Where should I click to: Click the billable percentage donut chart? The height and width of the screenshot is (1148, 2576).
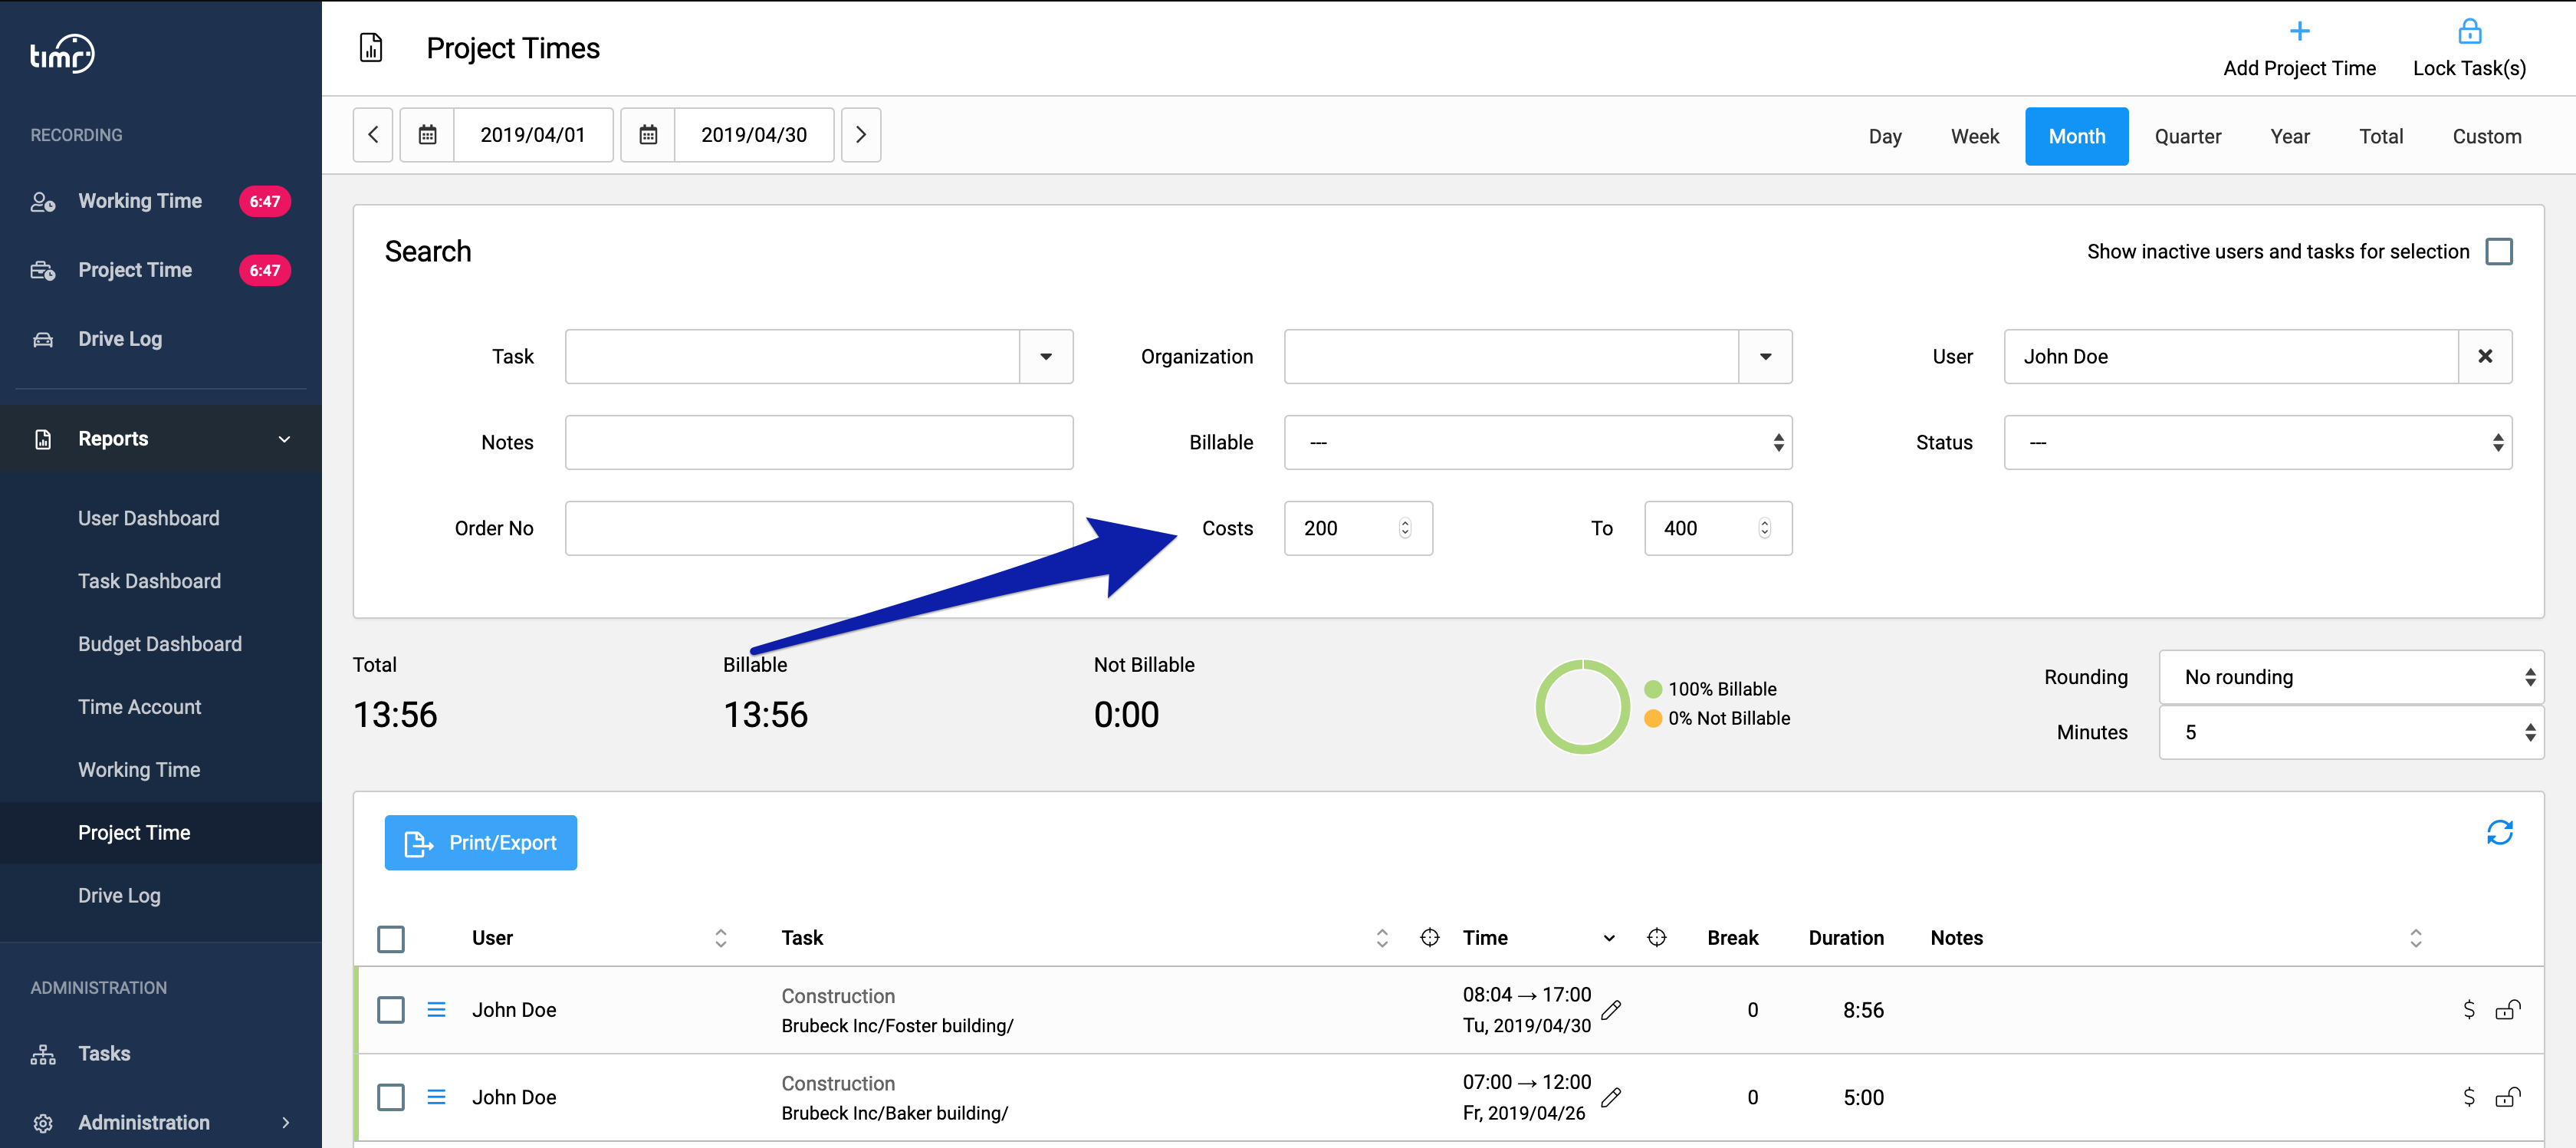(1582, 706)
